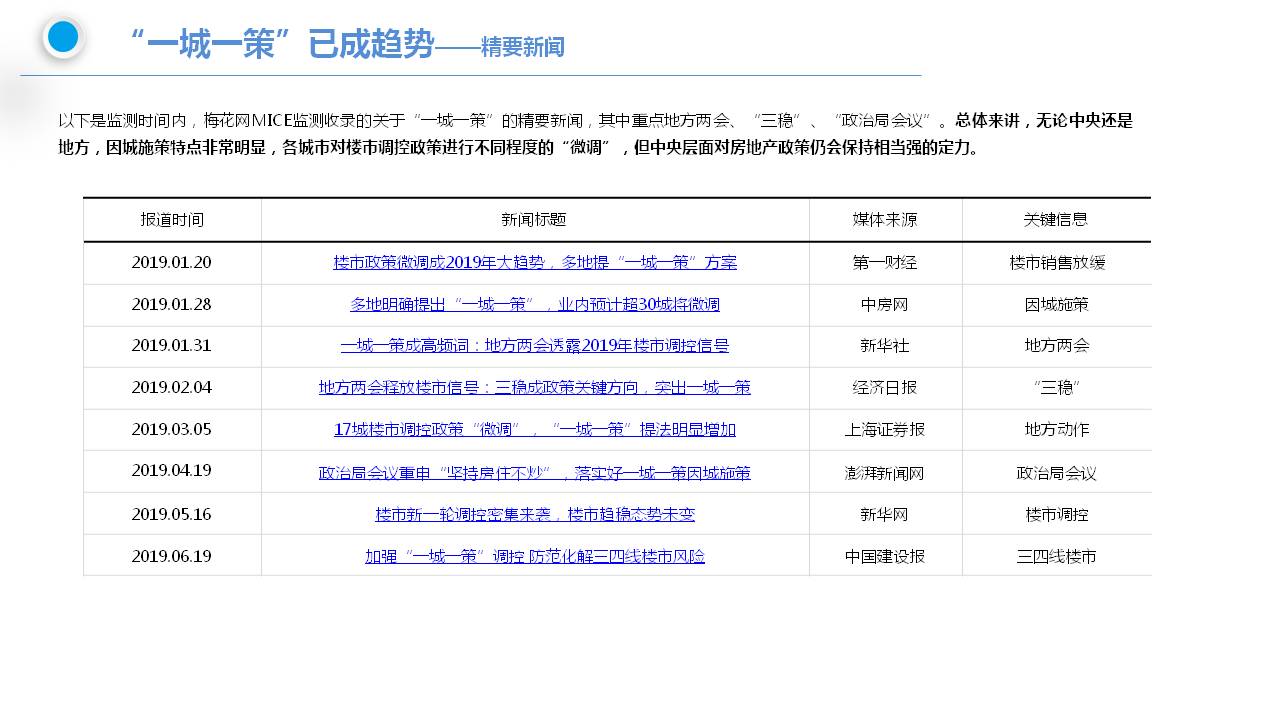Image resolution: width=1280 pixels, height=720 pixels.
Task: Click the 上海证券报 source cell
Action: [x=885, y=430]
